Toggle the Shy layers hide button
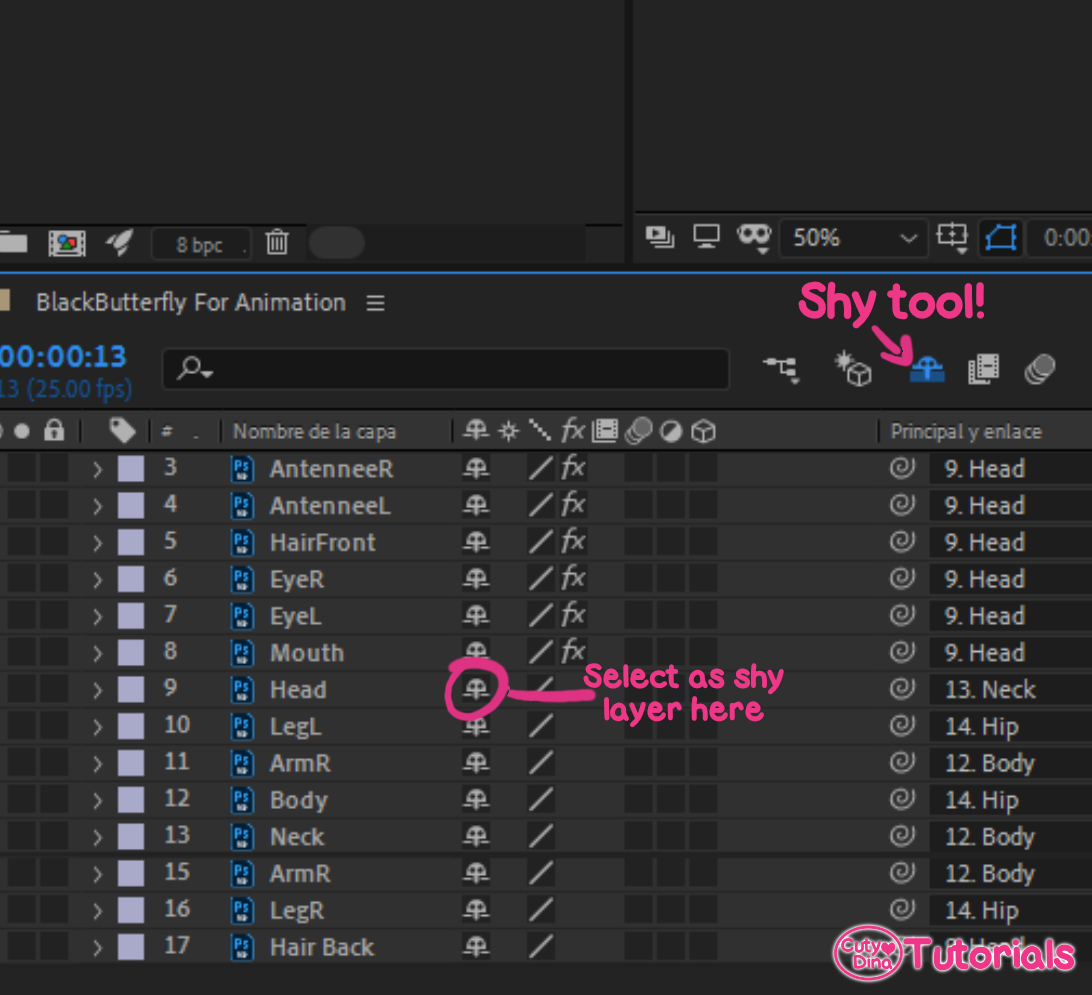 (927, 370)
